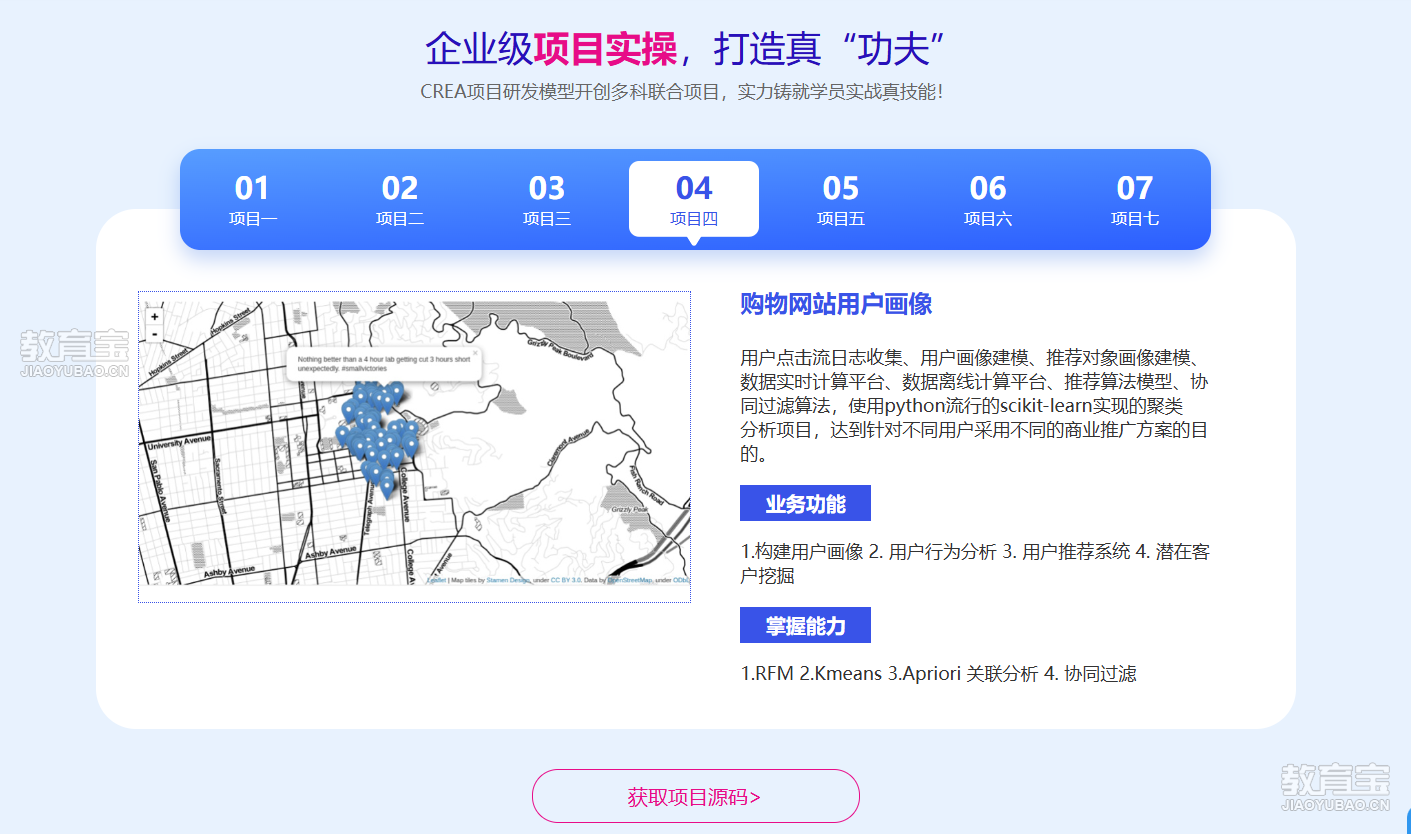Switch to tab 03 项目三
The width and height of the screenshot is (1411, 834).
546,200
